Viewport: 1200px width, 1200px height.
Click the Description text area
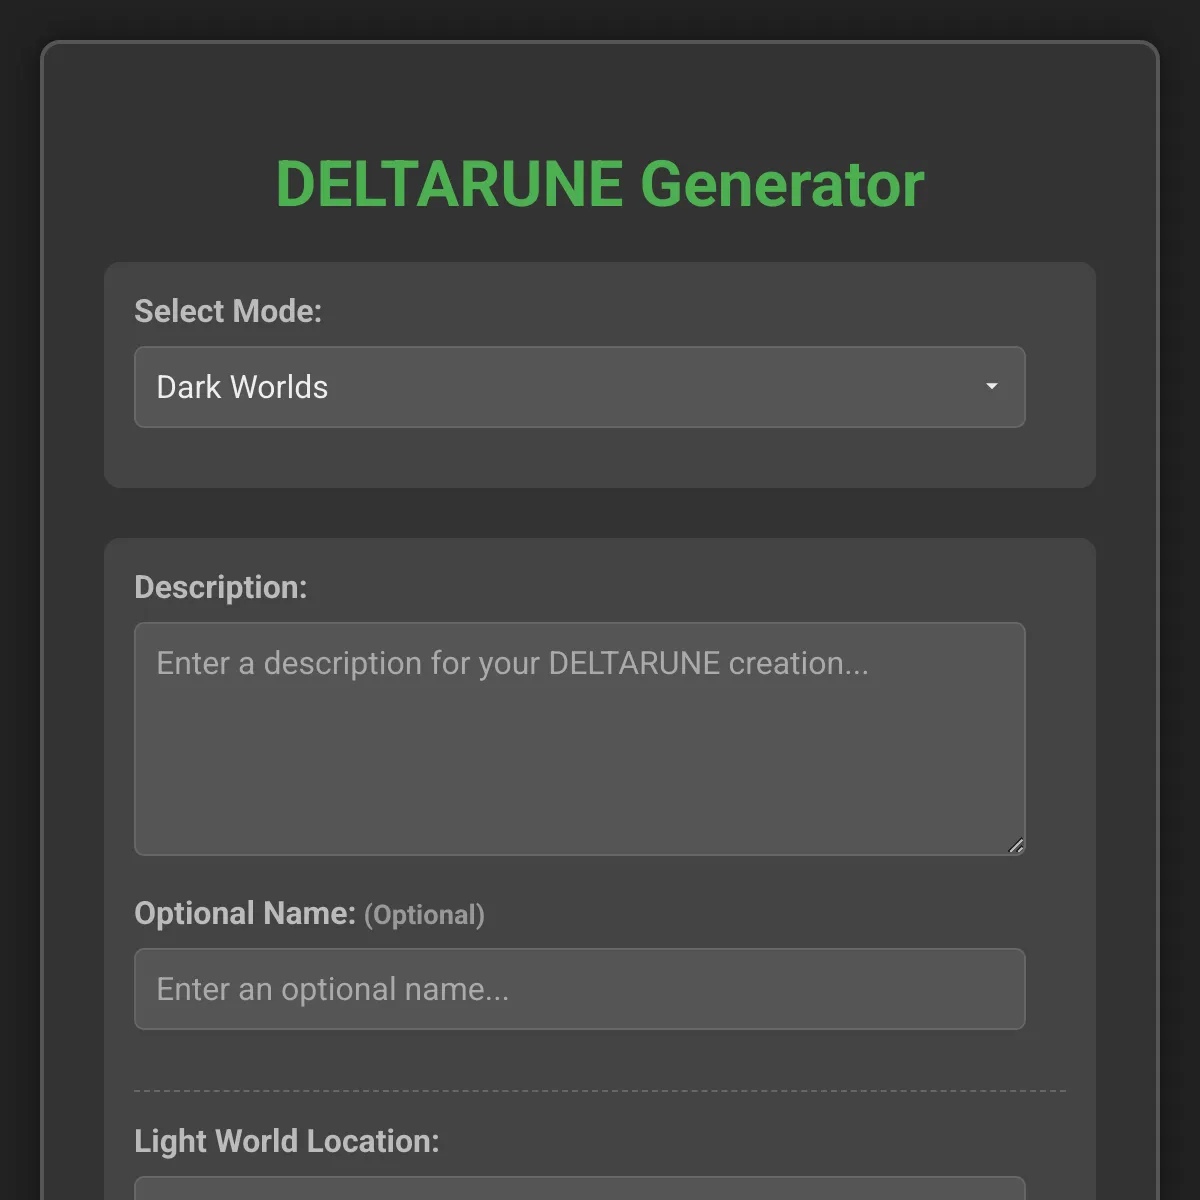pos(580,739)
